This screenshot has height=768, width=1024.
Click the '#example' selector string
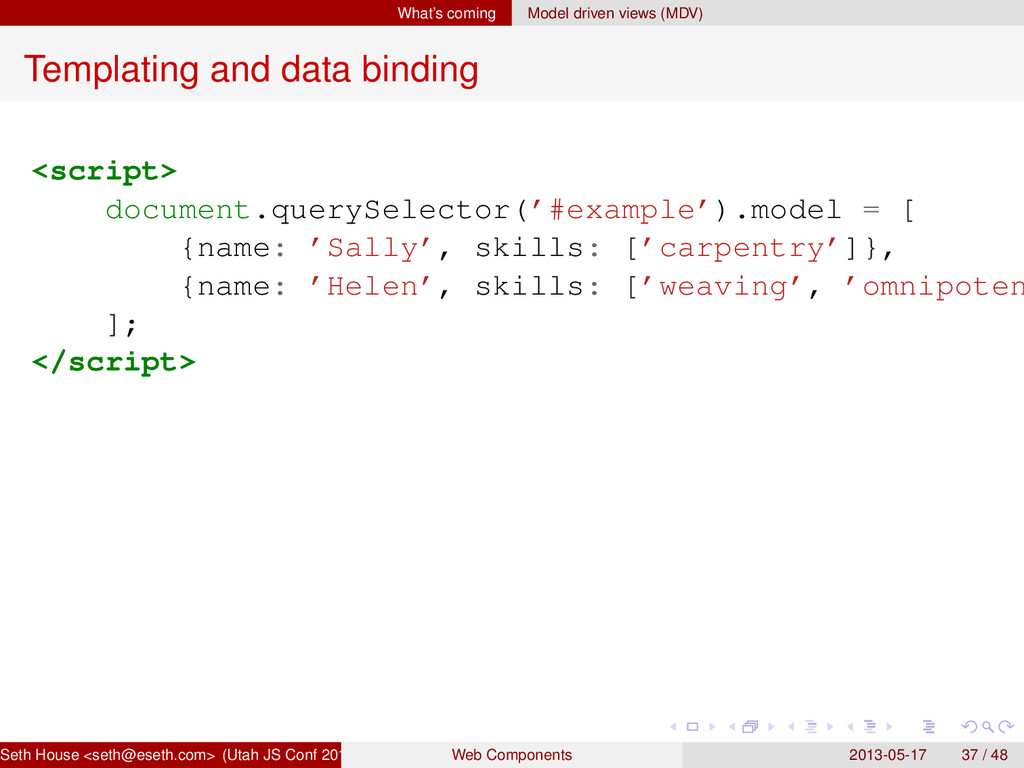click(620, 210)
